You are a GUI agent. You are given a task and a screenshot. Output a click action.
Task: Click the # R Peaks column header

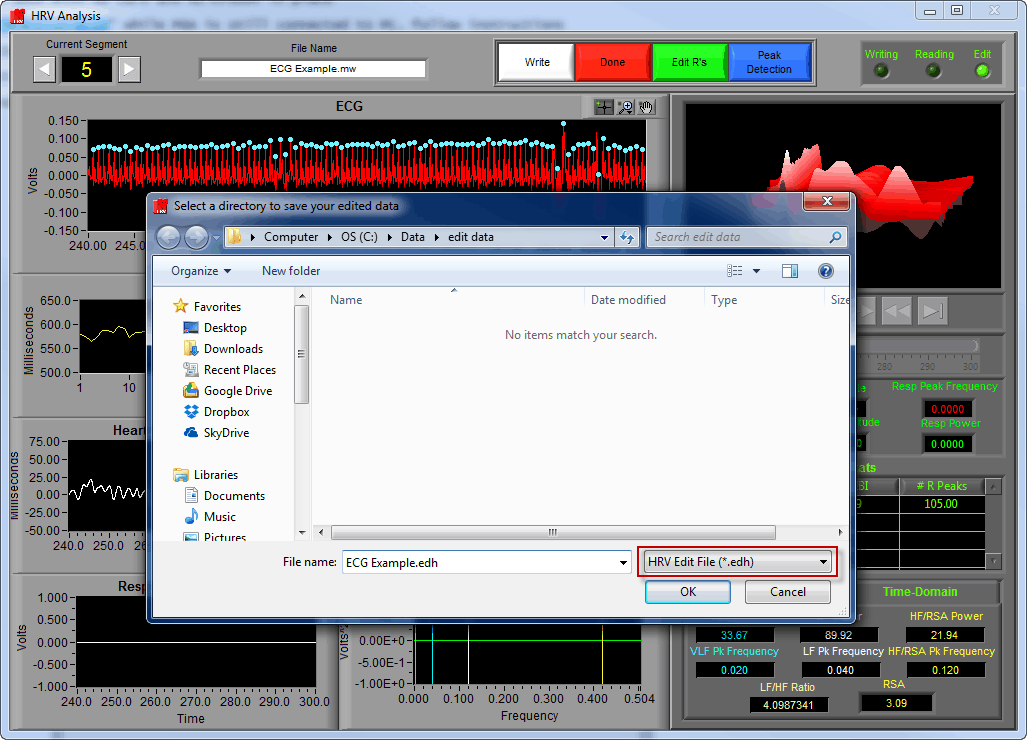941,486
